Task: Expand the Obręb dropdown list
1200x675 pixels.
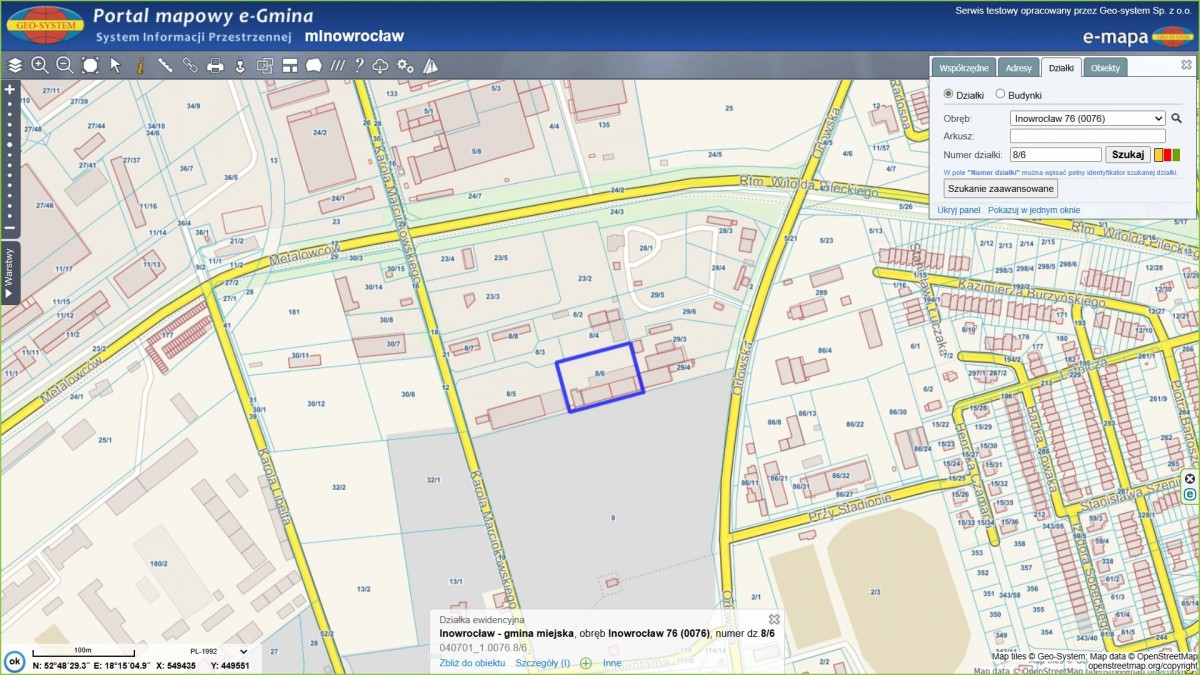Action: coord(1087,118)
